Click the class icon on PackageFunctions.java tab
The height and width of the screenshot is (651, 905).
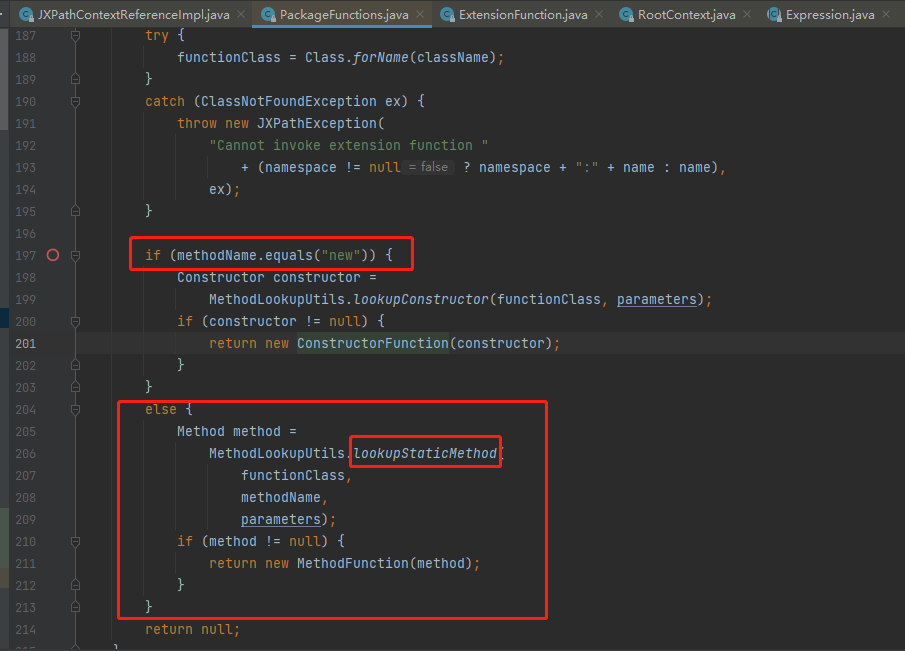(268, 14)
